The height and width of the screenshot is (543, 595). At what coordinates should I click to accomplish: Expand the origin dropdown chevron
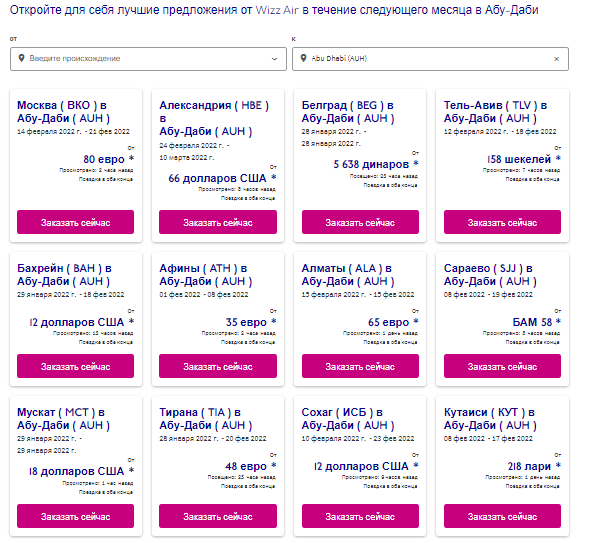pyautogui.click(x=274, y=59)
